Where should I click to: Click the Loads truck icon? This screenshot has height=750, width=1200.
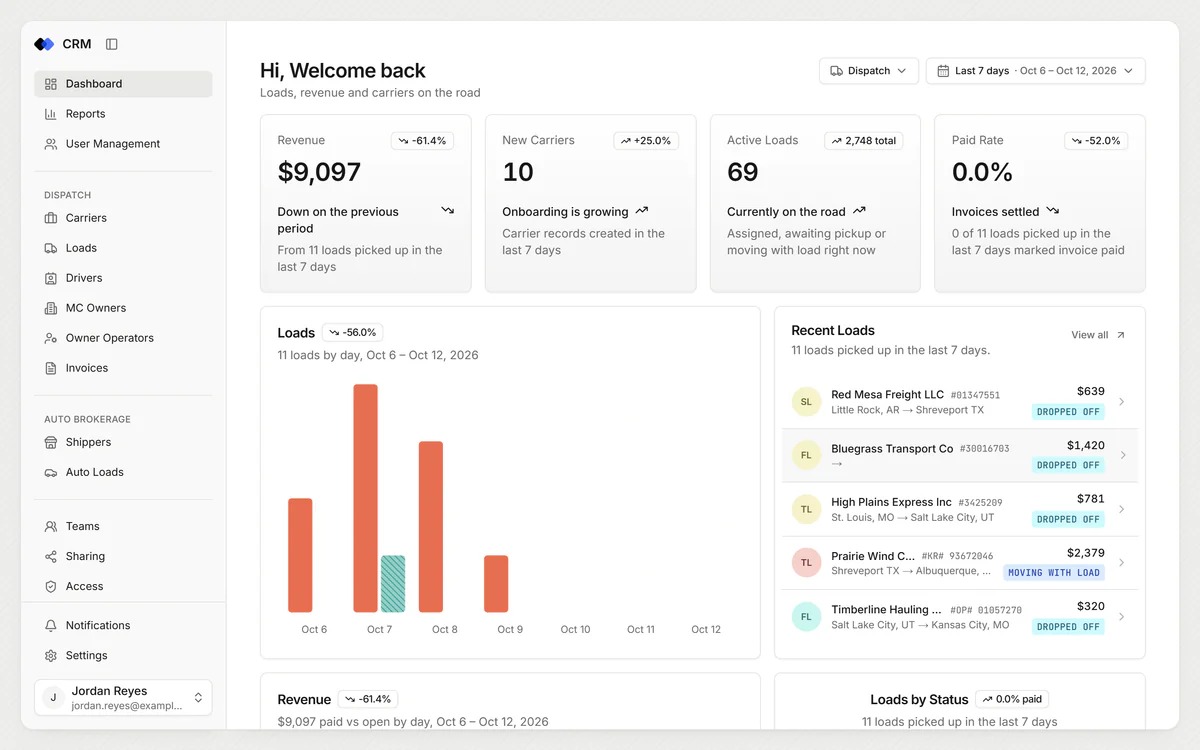(x=51, y=248)
